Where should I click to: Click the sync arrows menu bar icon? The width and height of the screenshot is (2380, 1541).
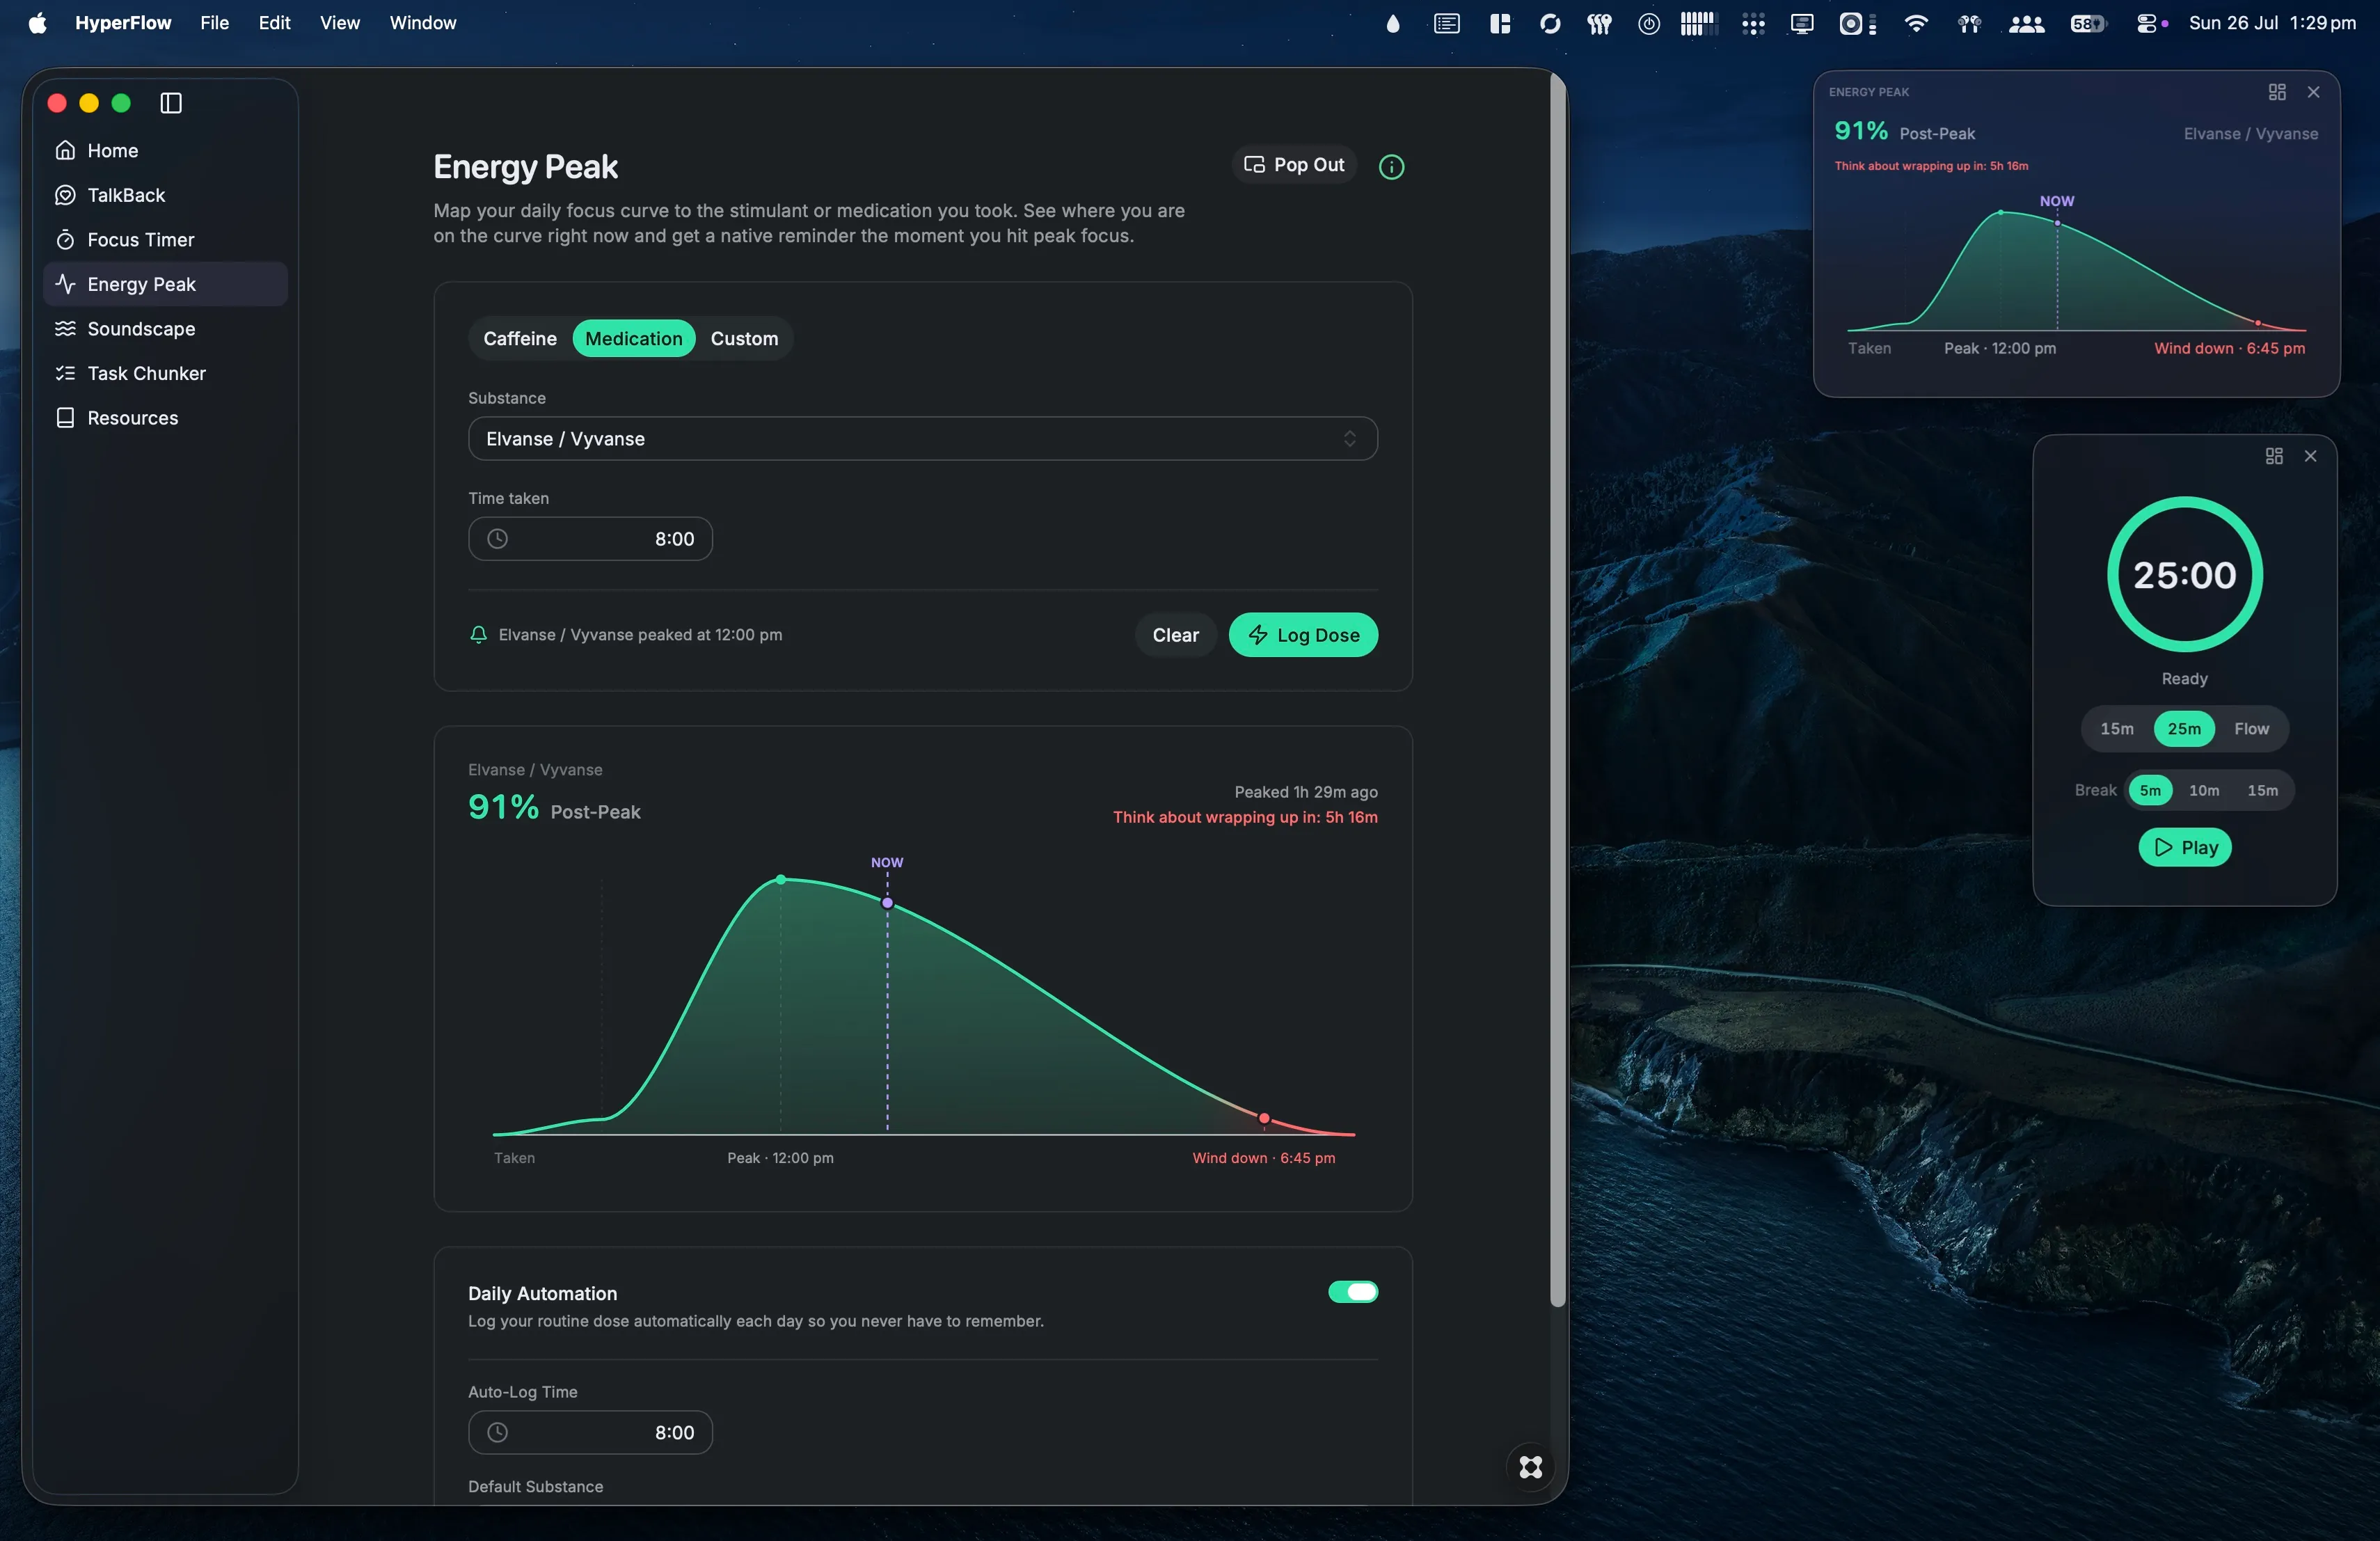pyautogui.click(x=1550, y=23)
